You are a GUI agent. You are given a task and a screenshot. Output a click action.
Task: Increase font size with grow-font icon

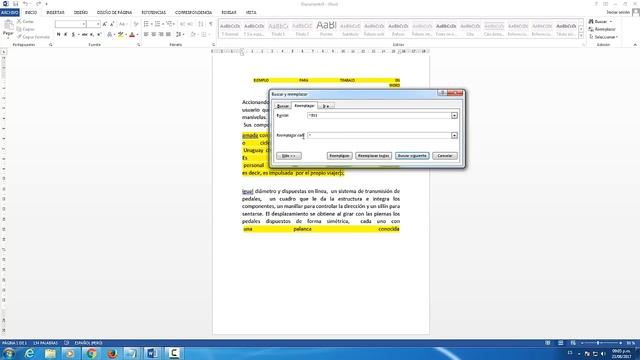tap(105, 24)
